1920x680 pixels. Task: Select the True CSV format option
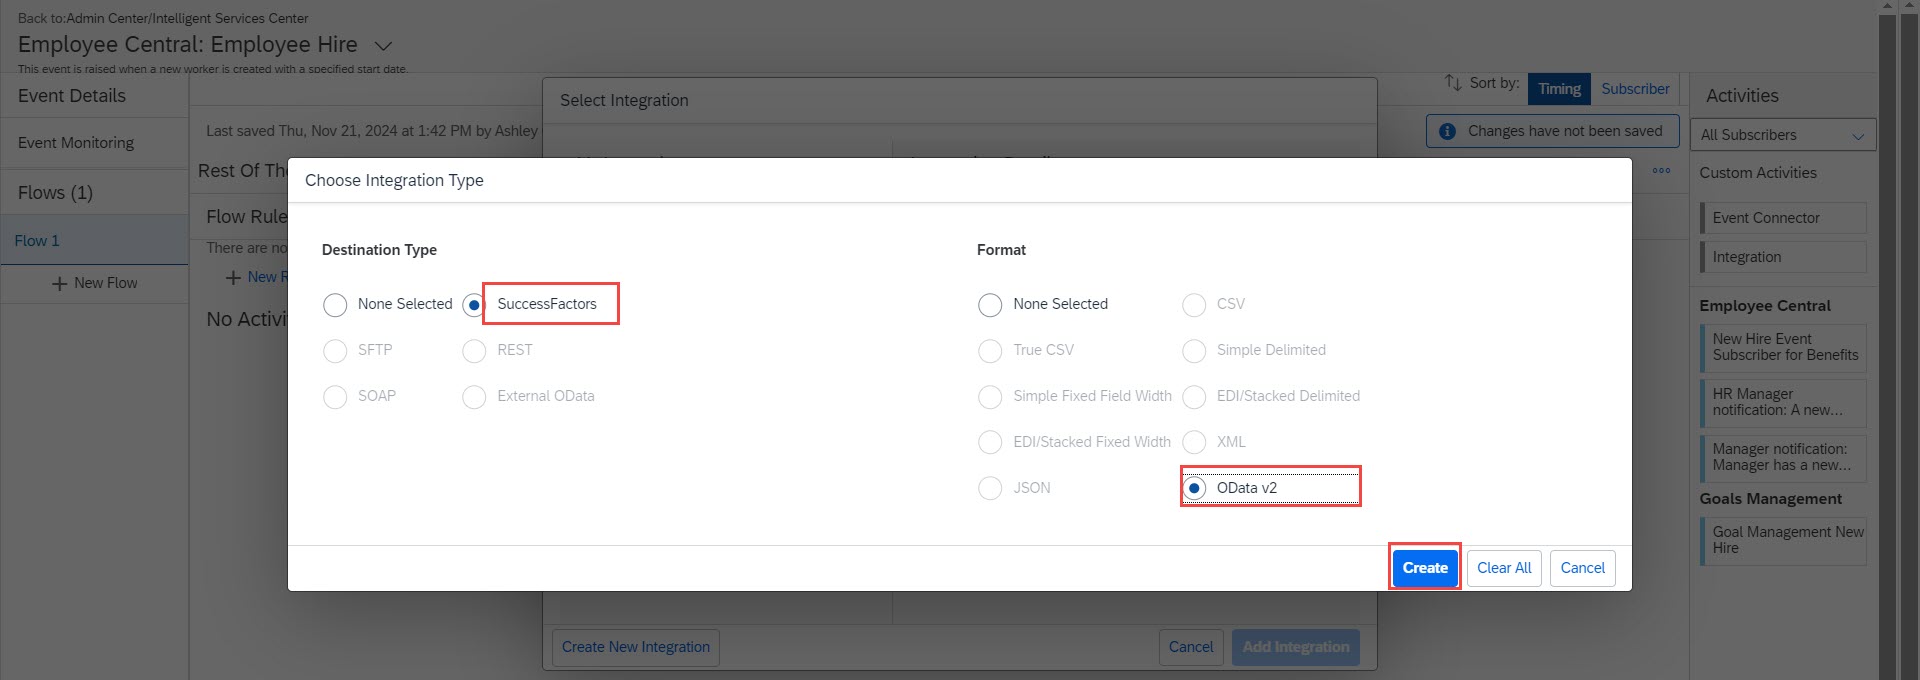pyautogui.click(x=990, y=351)
